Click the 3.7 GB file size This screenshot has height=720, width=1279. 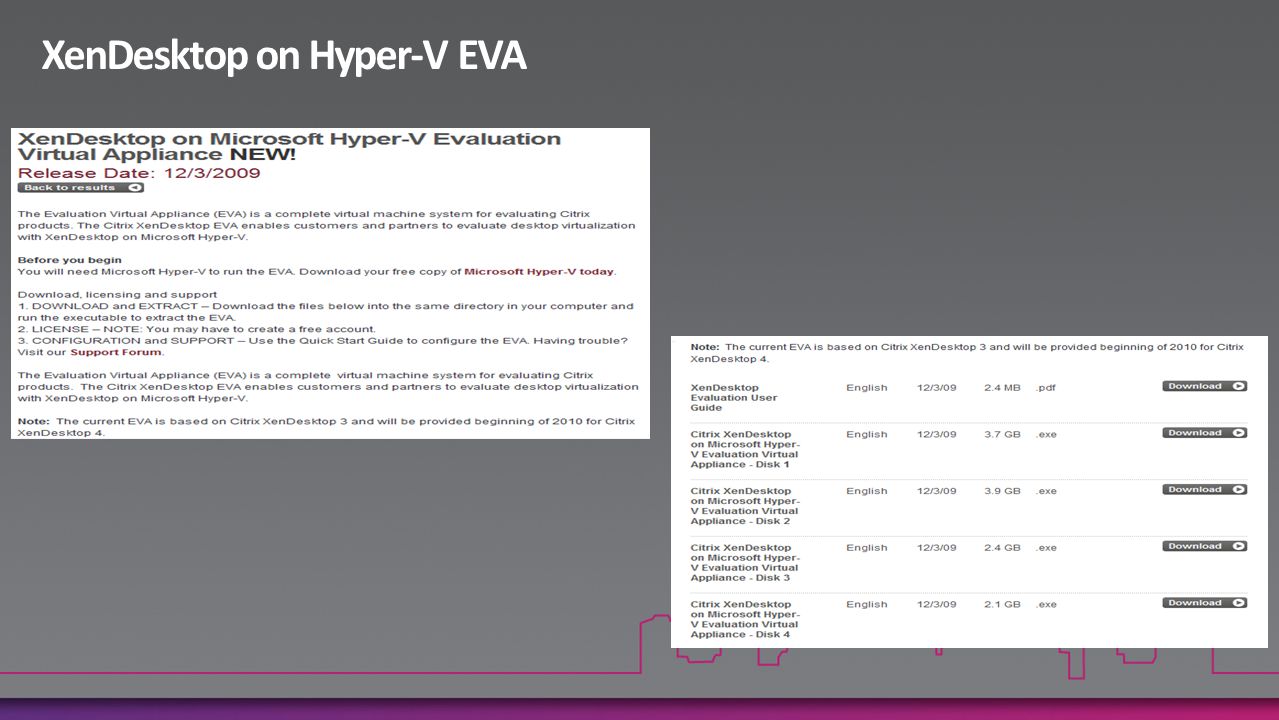coord(1002,435)
